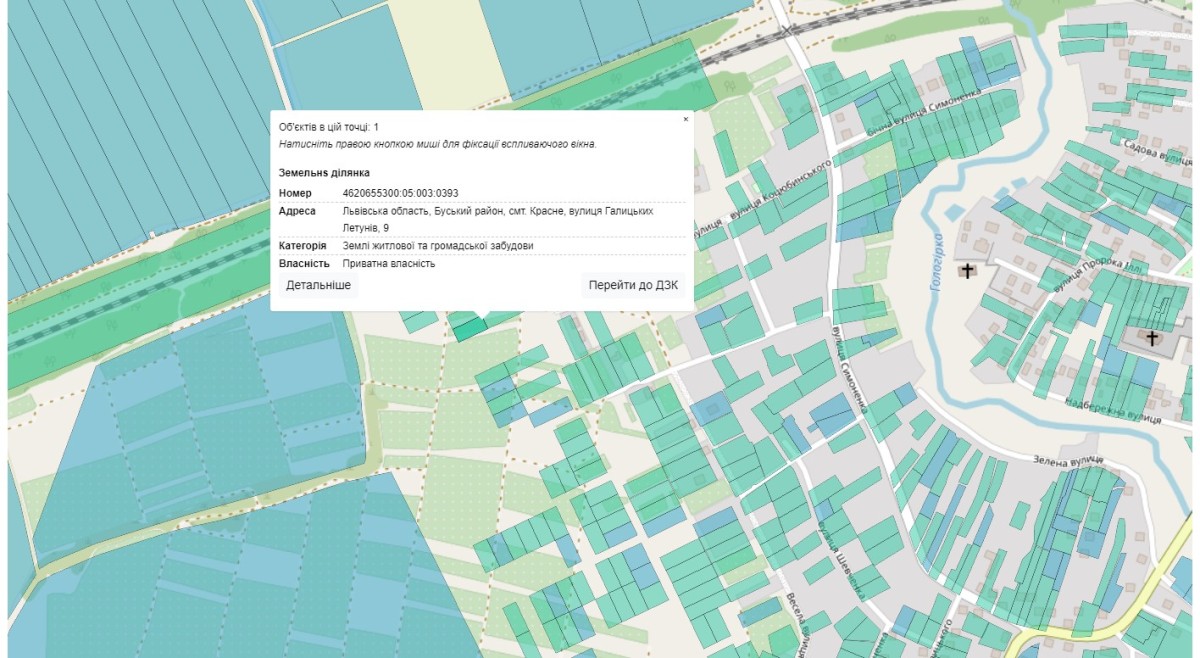Click the Земельна ділянка heading
The height and width of the screenshot is (658, 1200).
pos(324,173)
